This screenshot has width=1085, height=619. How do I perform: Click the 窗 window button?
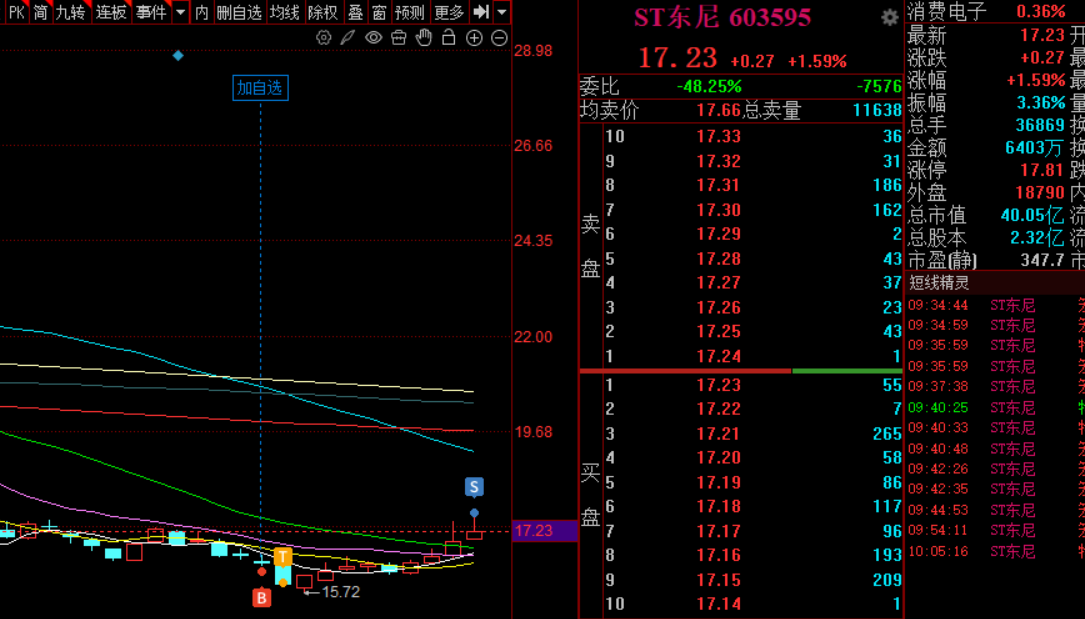tap(379, 12)
